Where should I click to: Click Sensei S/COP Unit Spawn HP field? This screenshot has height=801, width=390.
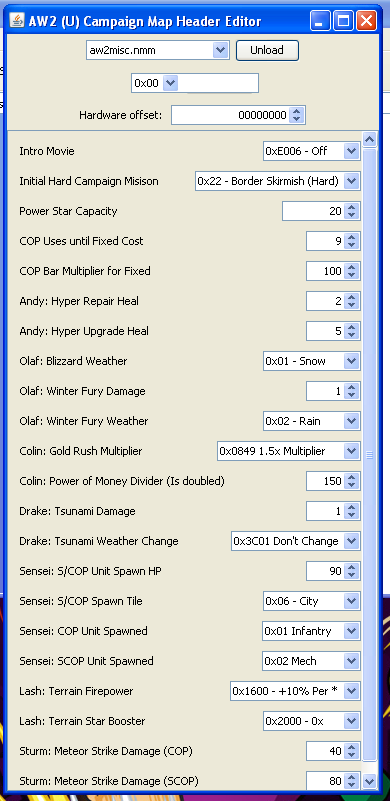(x=325, y=571)
